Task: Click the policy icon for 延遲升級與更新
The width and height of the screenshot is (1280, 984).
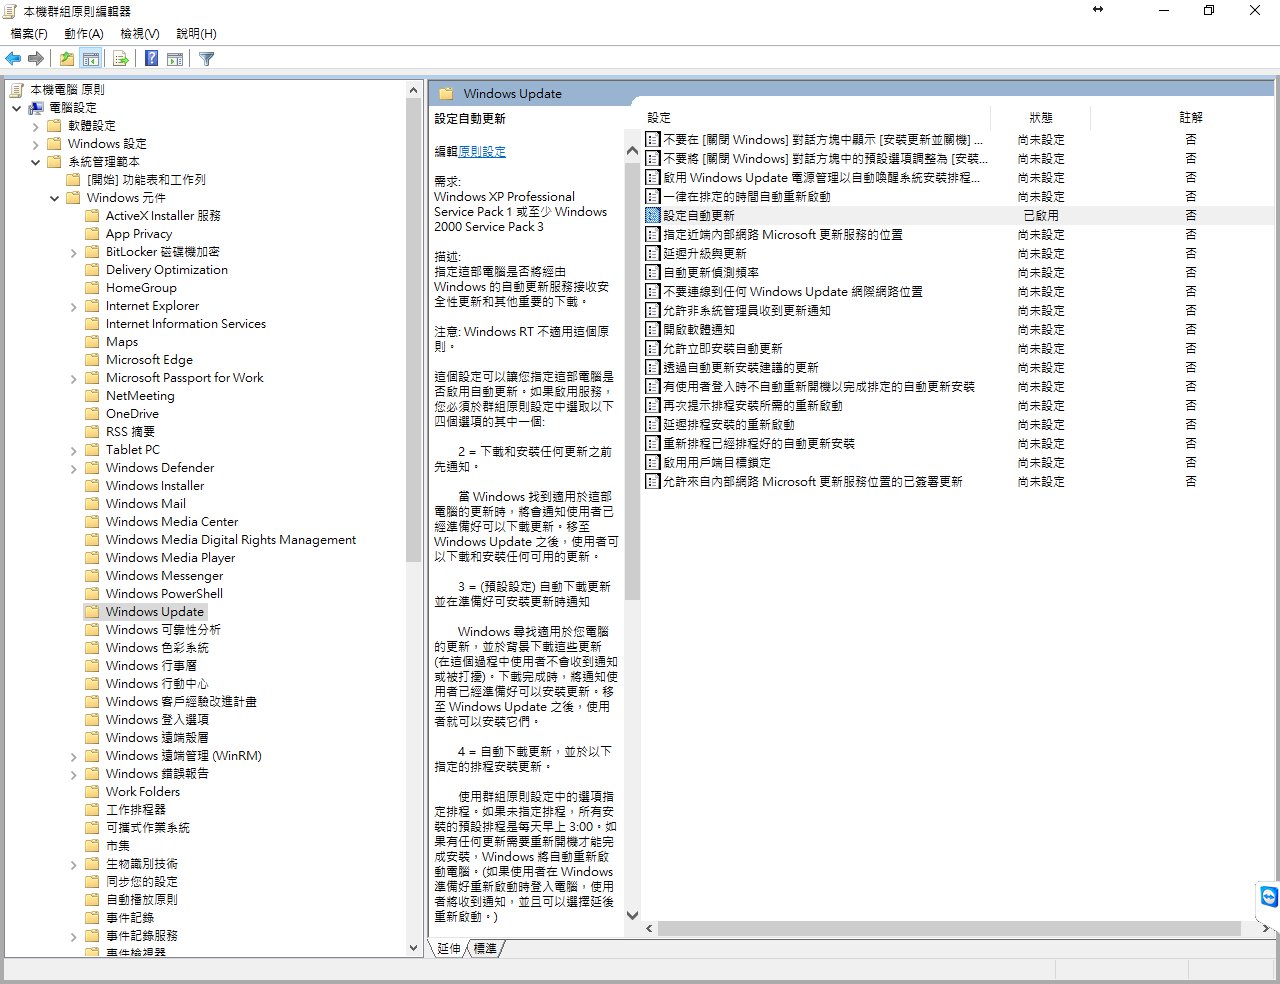Action: click(x=653, y=253)
